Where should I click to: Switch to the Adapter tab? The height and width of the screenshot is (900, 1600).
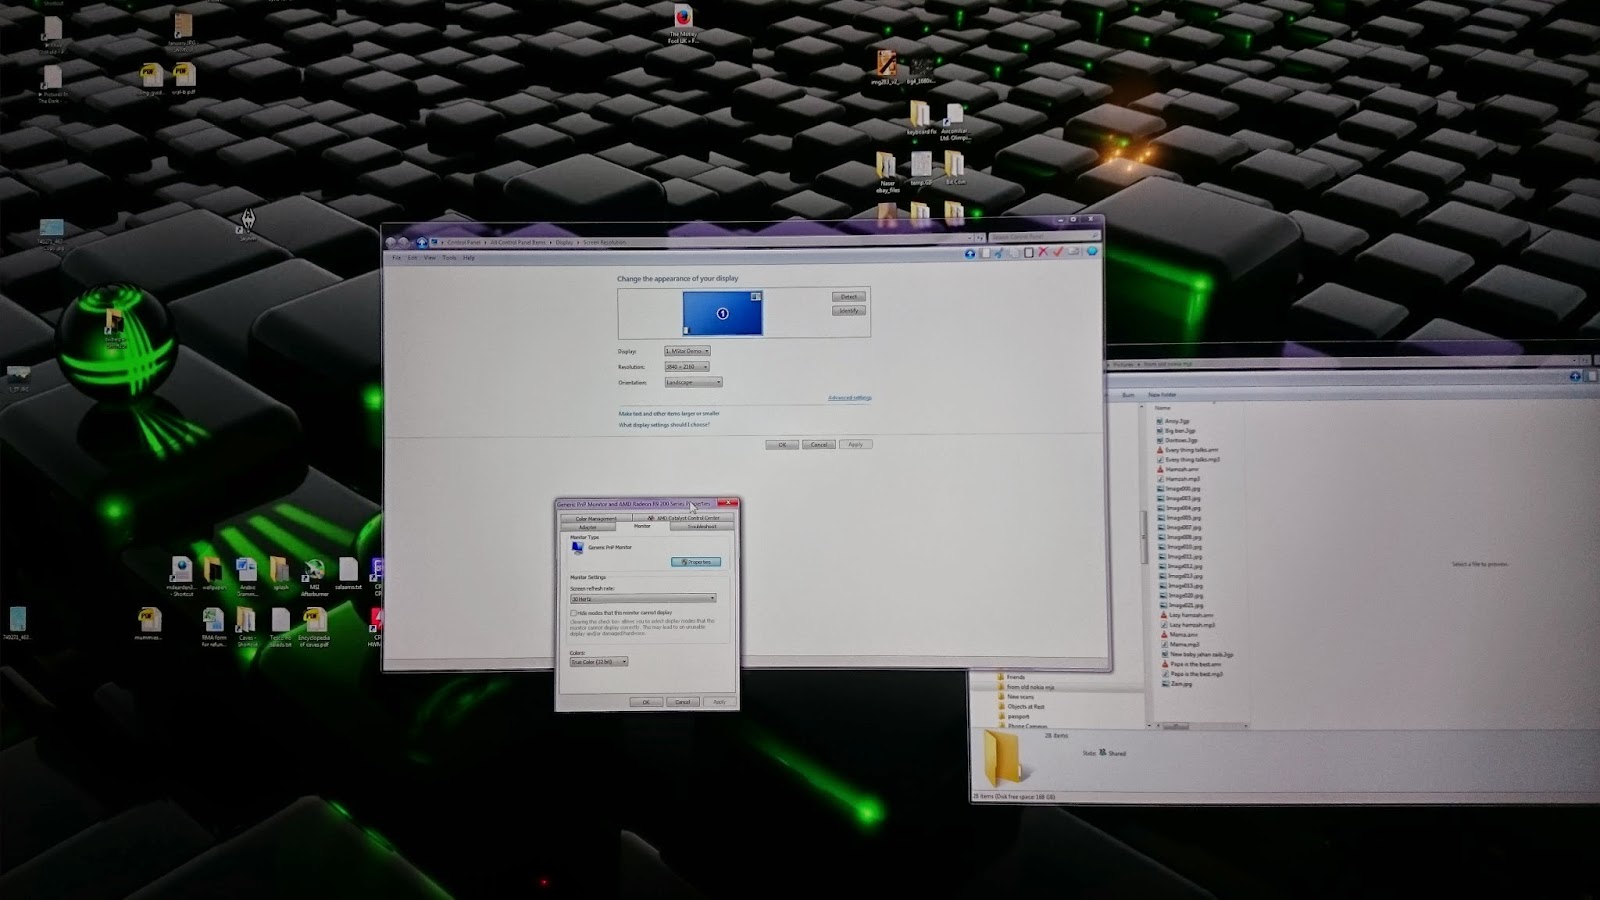coord(588,527)
